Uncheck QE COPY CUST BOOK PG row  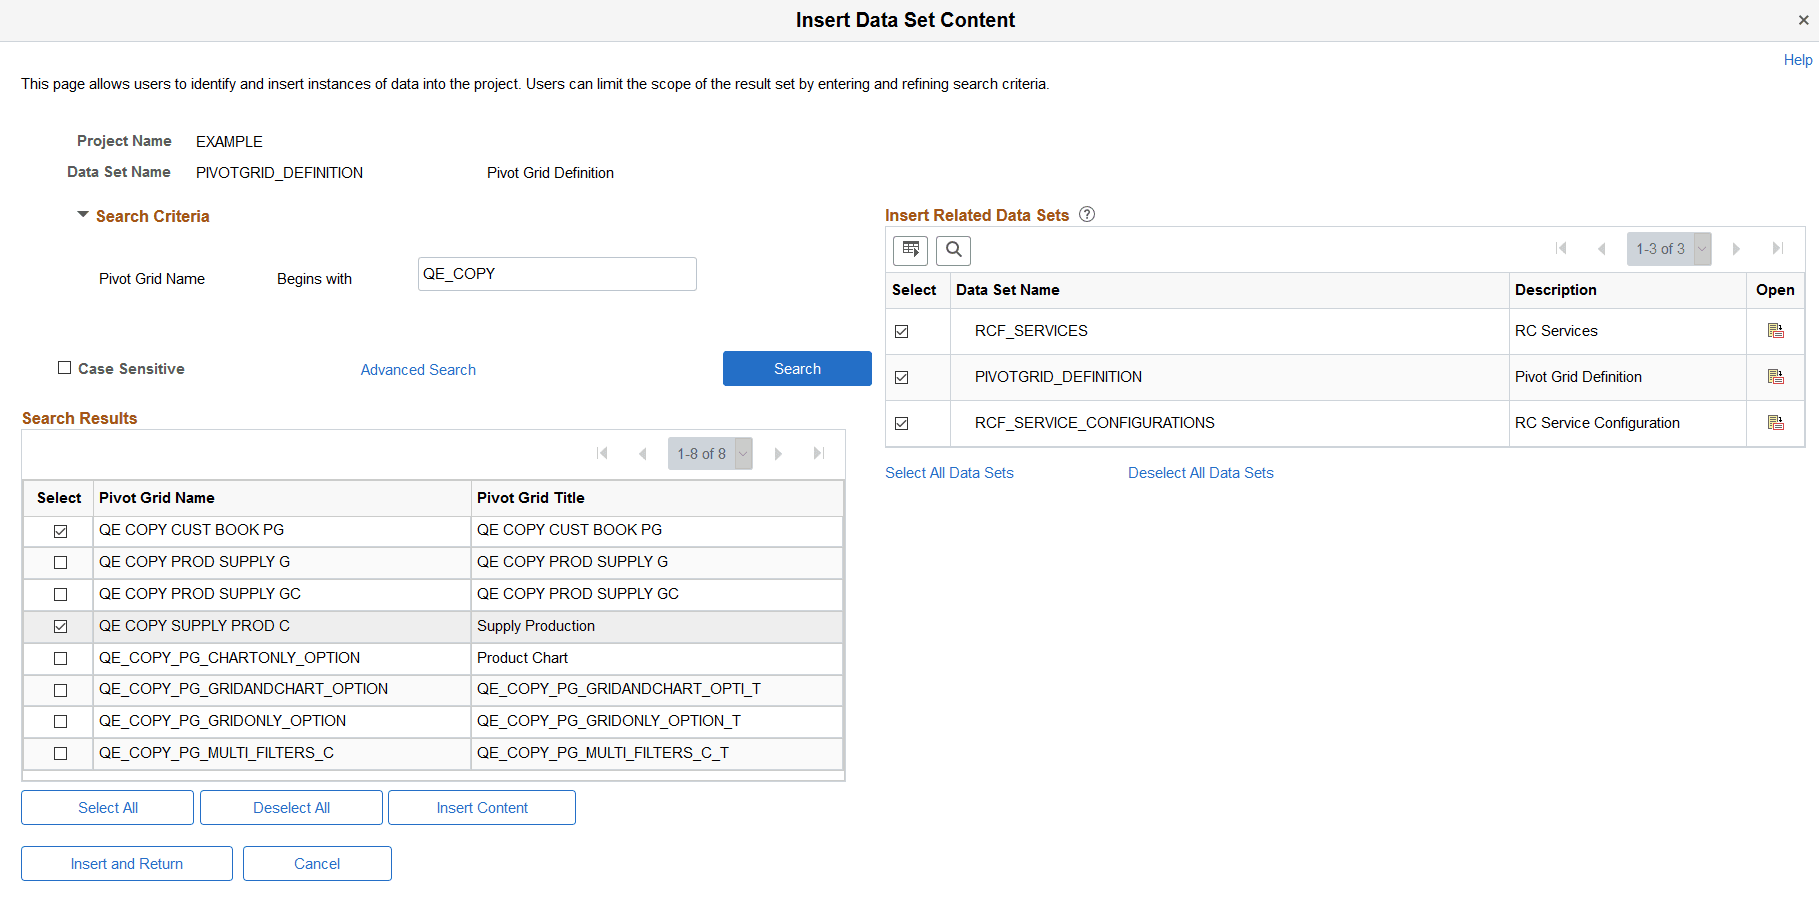coord(60,531)
